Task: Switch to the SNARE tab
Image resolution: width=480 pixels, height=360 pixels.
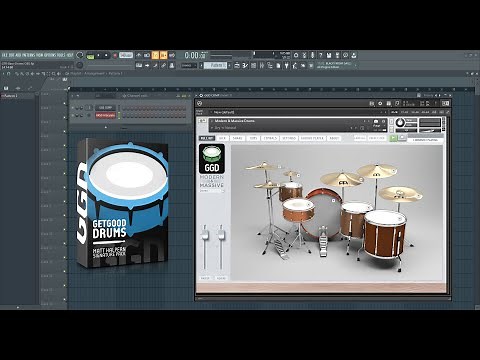Action: pyautogui.click(x=237, y=138)
